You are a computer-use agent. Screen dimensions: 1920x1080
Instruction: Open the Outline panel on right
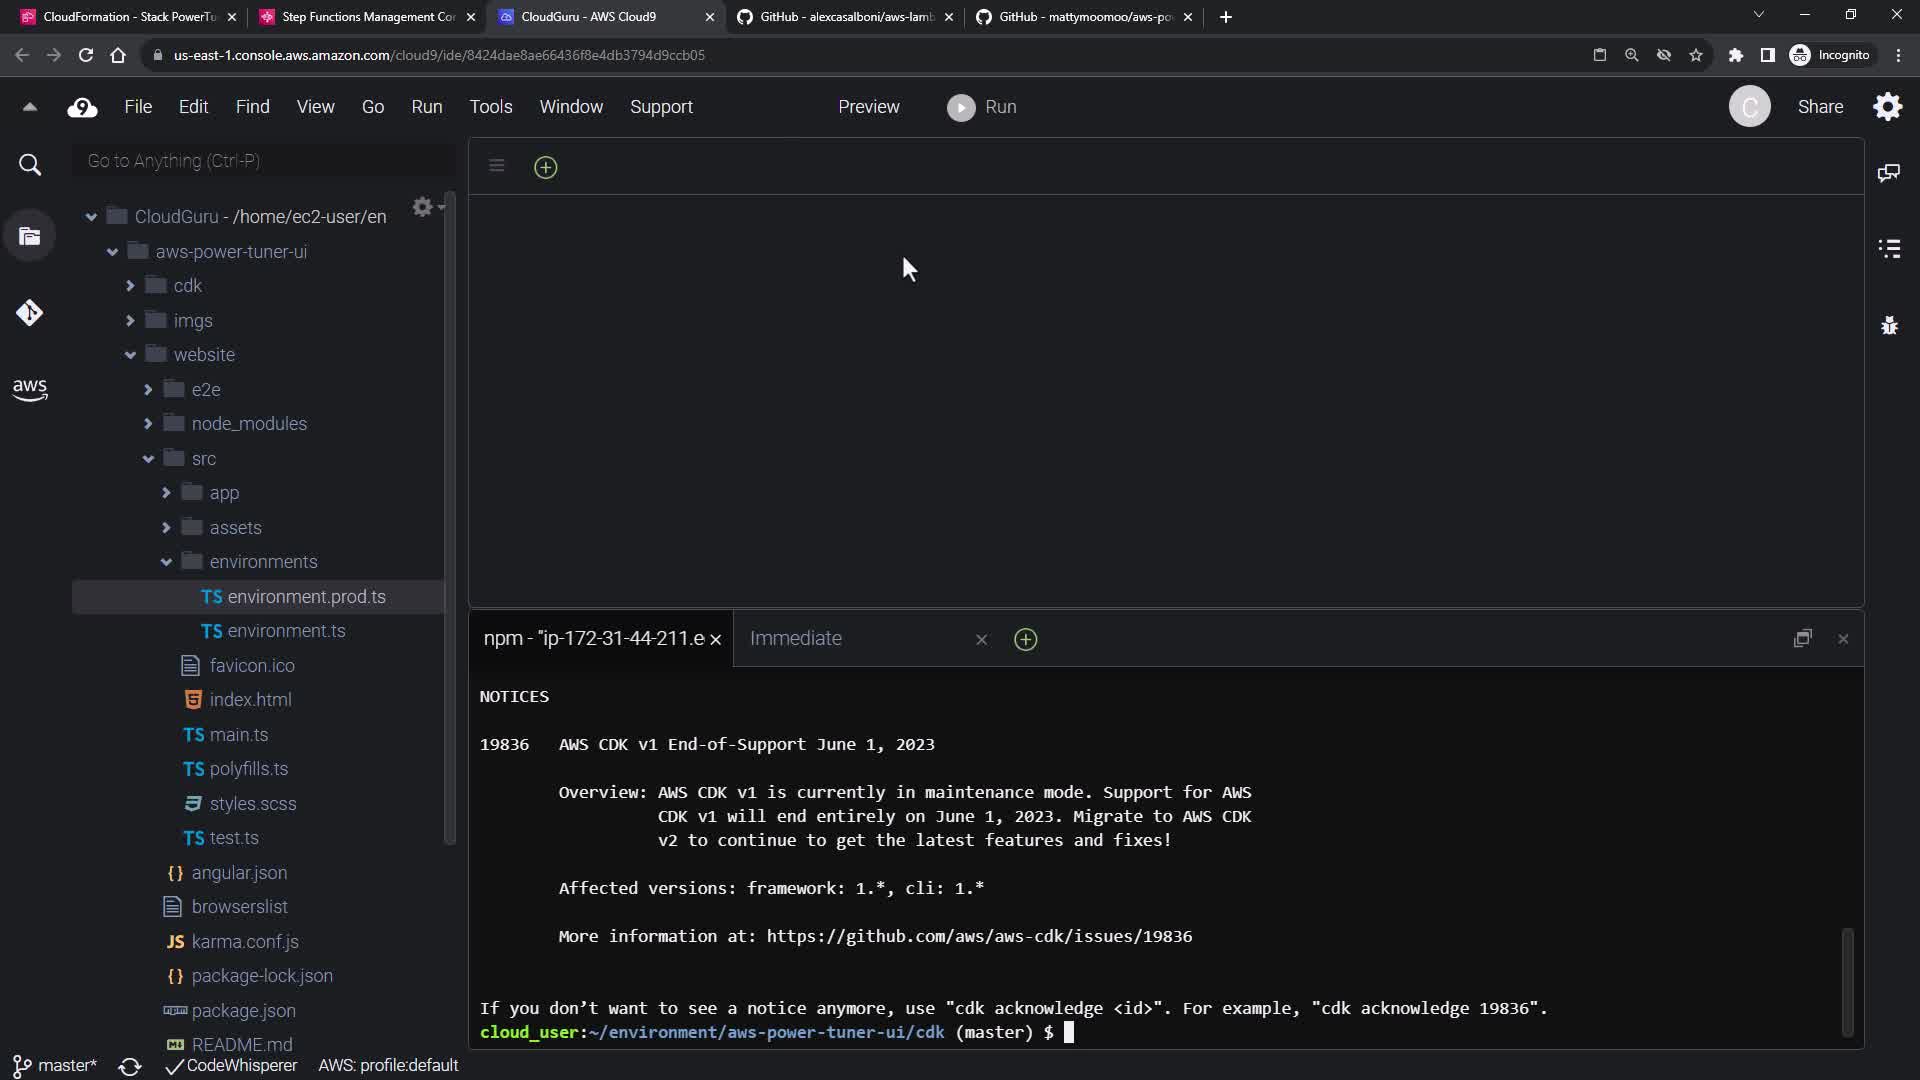(x=1889, y=248)
